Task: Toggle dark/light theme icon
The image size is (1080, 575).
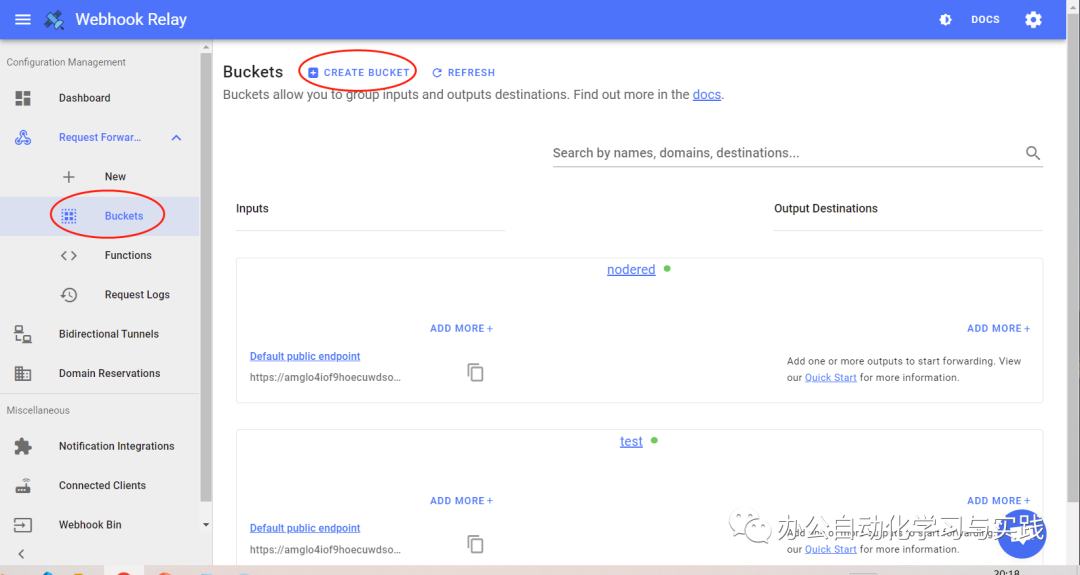Action: pos(946,19)
